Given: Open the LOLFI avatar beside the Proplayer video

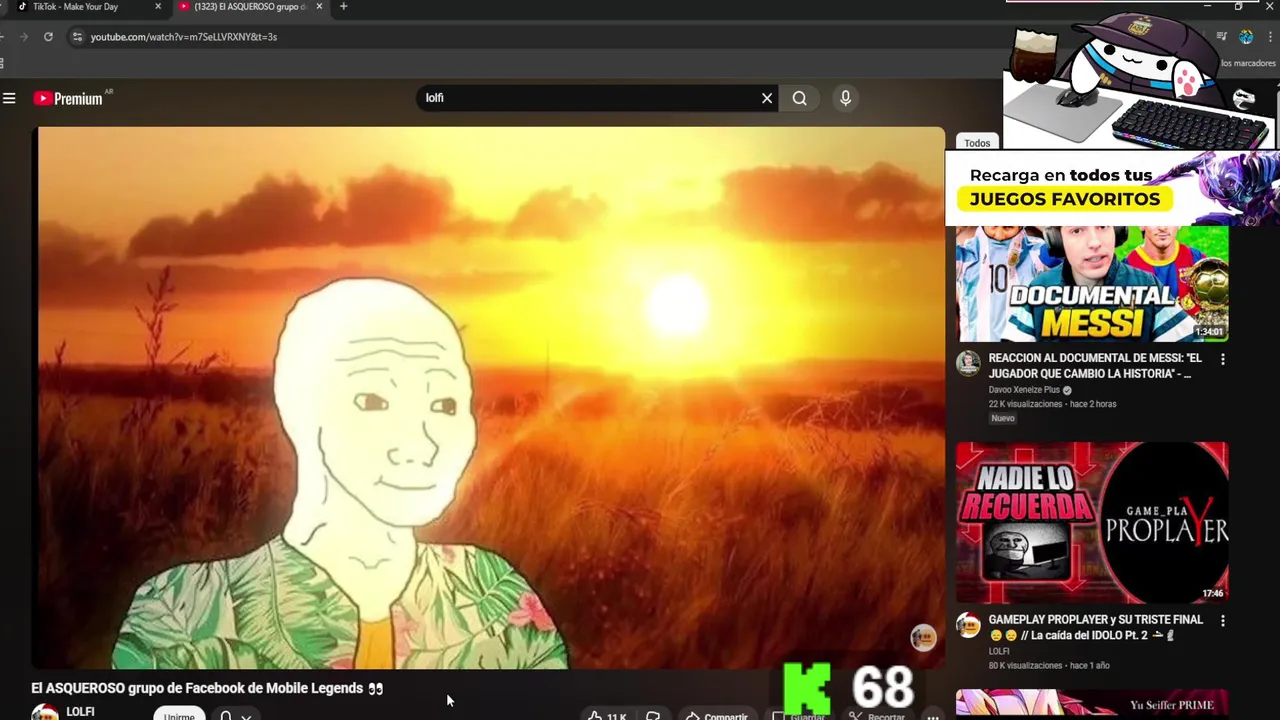Looking at the screenshot, I should [x=968, y=626].
